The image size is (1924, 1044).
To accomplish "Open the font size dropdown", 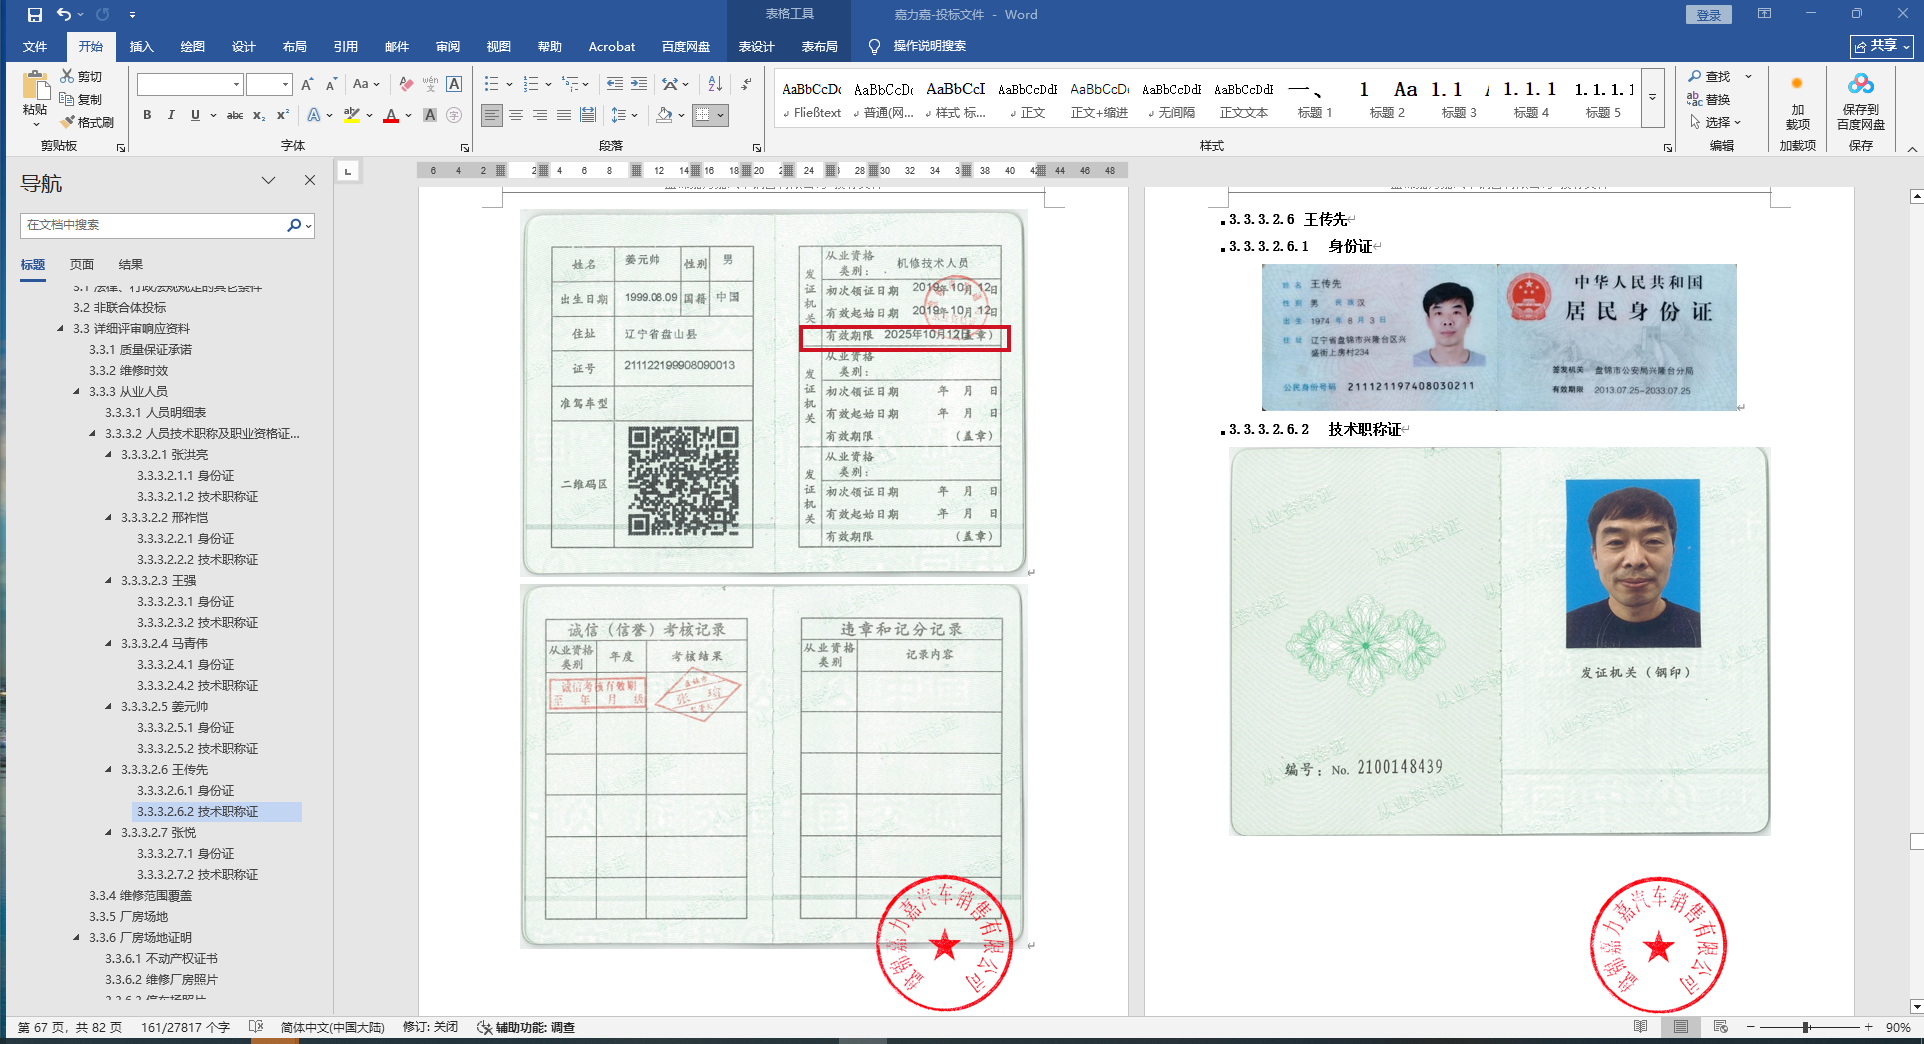I will 285,84.
